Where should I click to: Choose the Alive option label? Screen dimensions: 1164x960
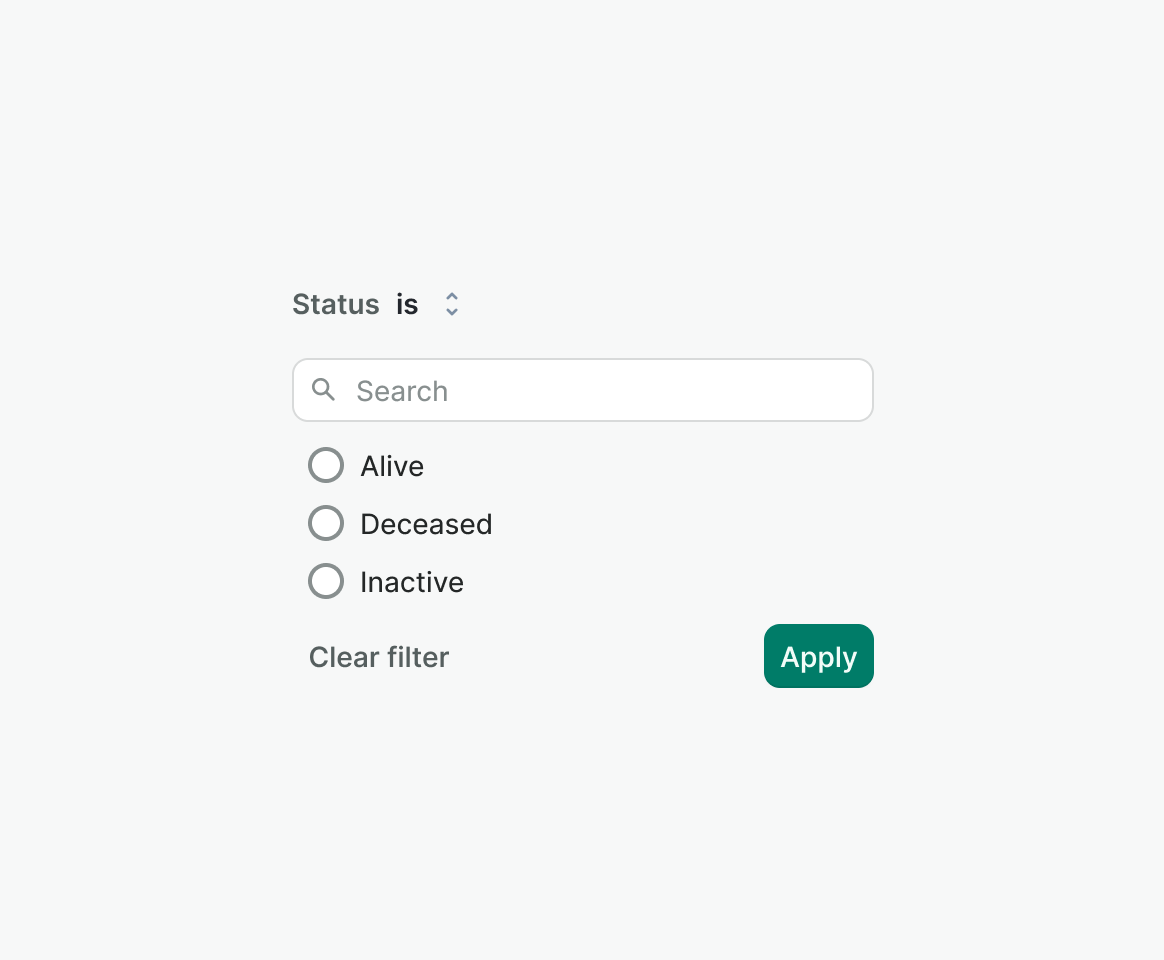(392, 466)
